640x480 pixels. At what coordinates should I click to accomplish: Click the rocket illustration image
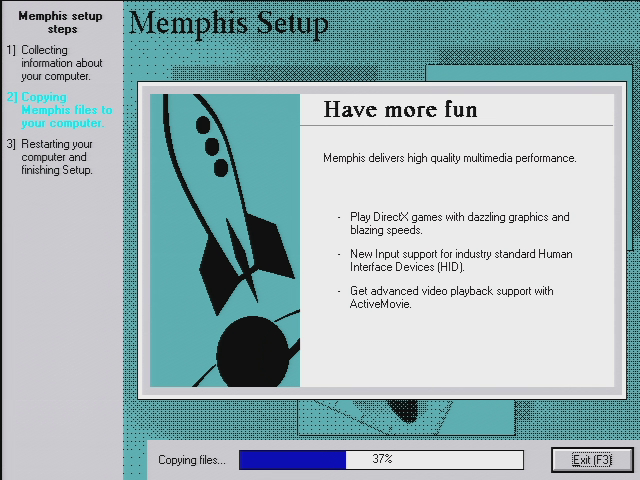tap(225, 240)
